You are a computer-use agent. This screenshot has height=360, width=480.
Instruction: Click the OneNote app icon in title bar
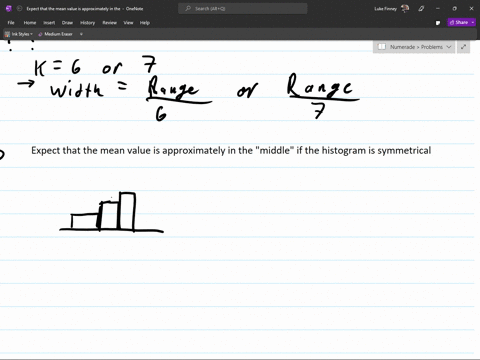[9, 9]
